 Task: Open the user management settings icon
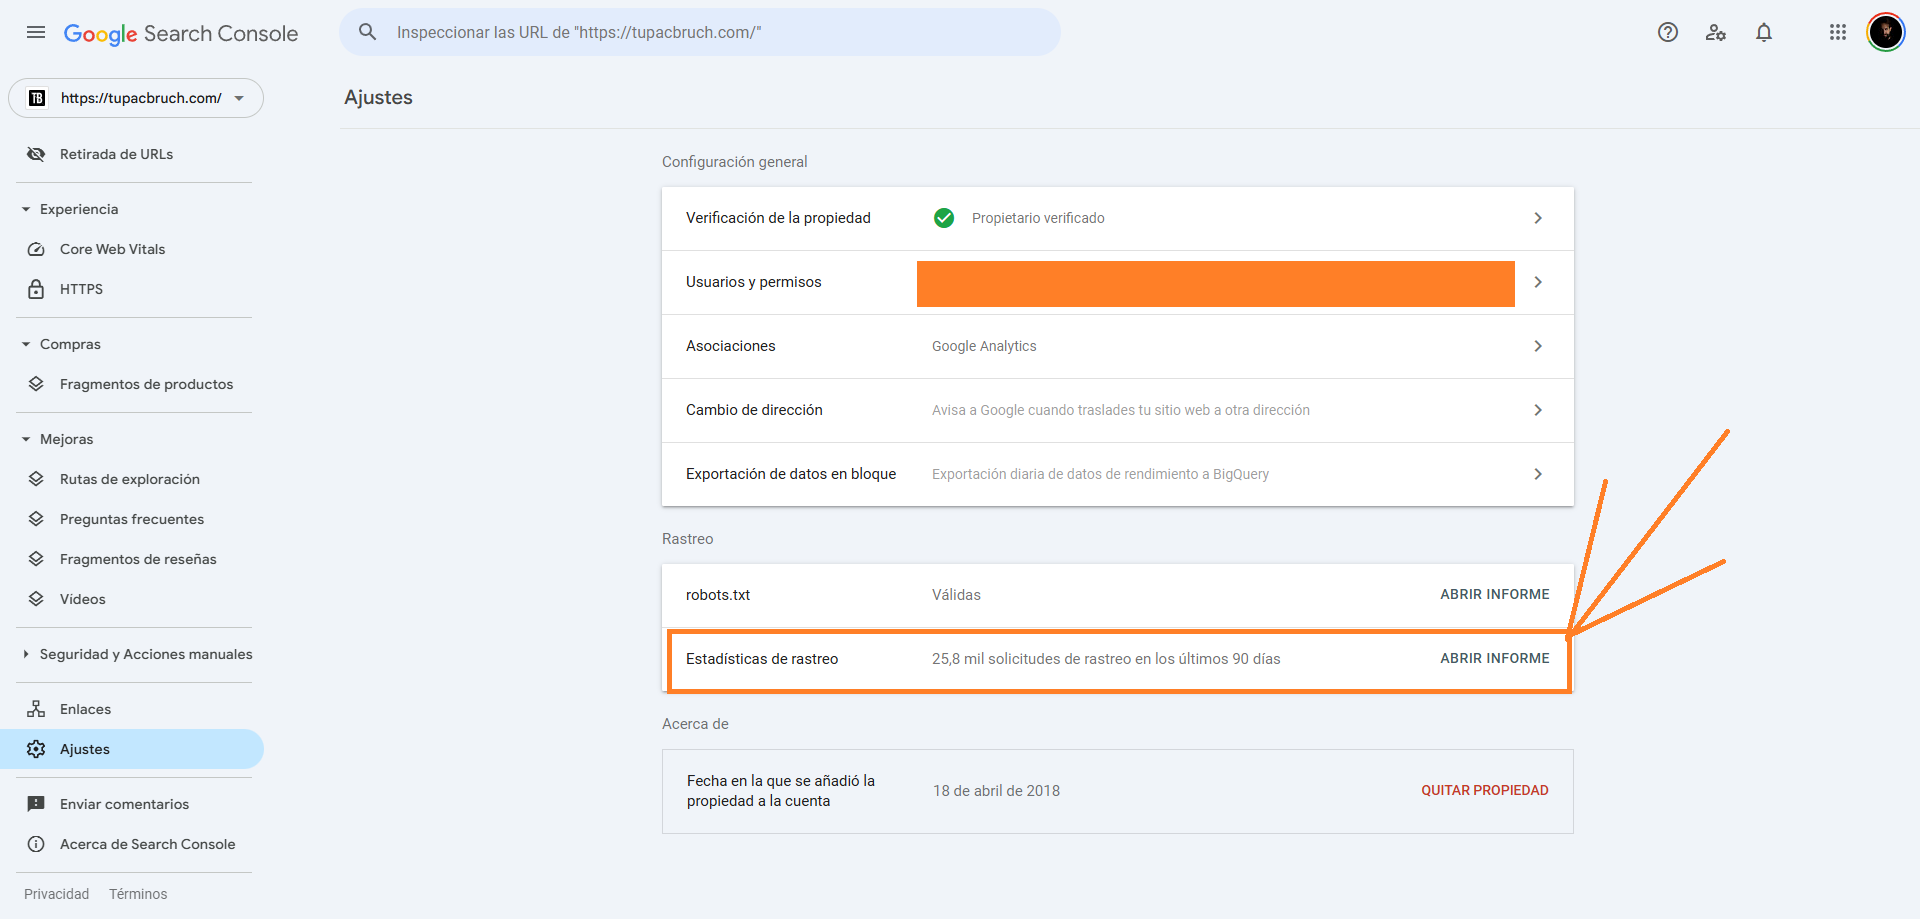(x=1715, y=32)
